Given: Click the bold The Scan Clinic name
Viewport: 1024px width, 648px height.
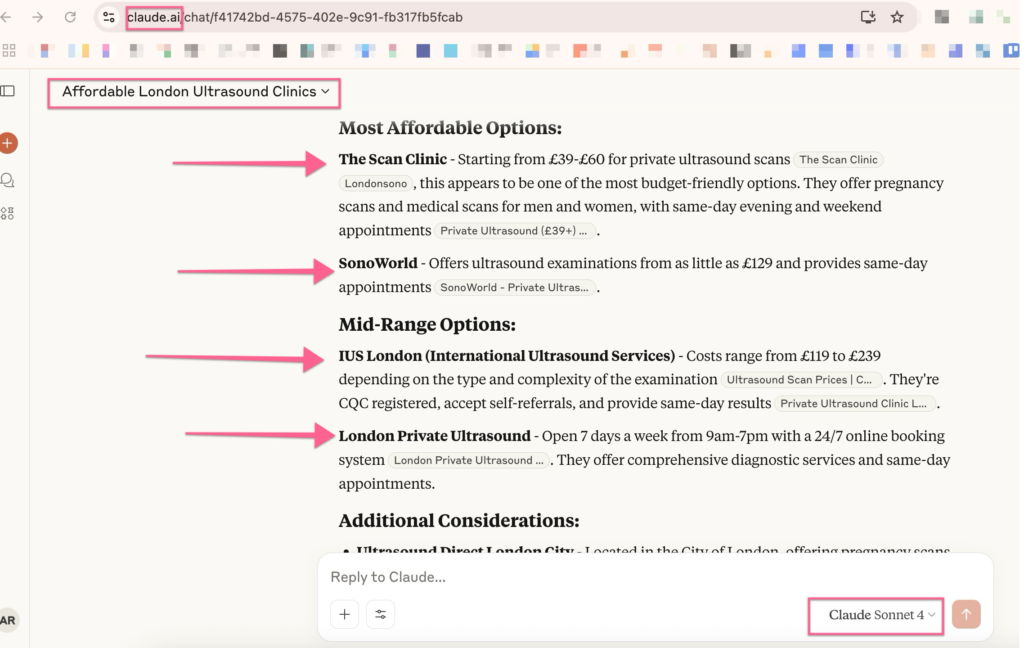Looking at the screenshot, I should click(x=392, y=159).
